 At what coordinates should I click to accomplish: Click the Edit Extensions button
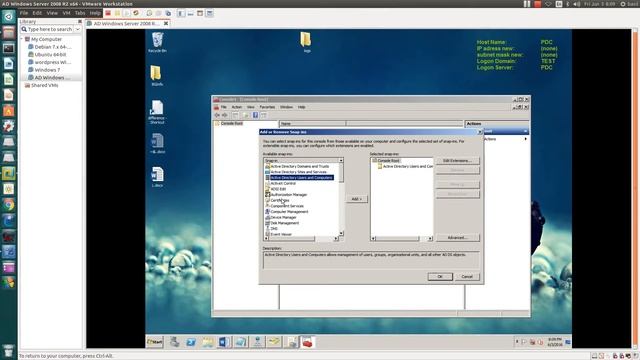coord(458,161)
